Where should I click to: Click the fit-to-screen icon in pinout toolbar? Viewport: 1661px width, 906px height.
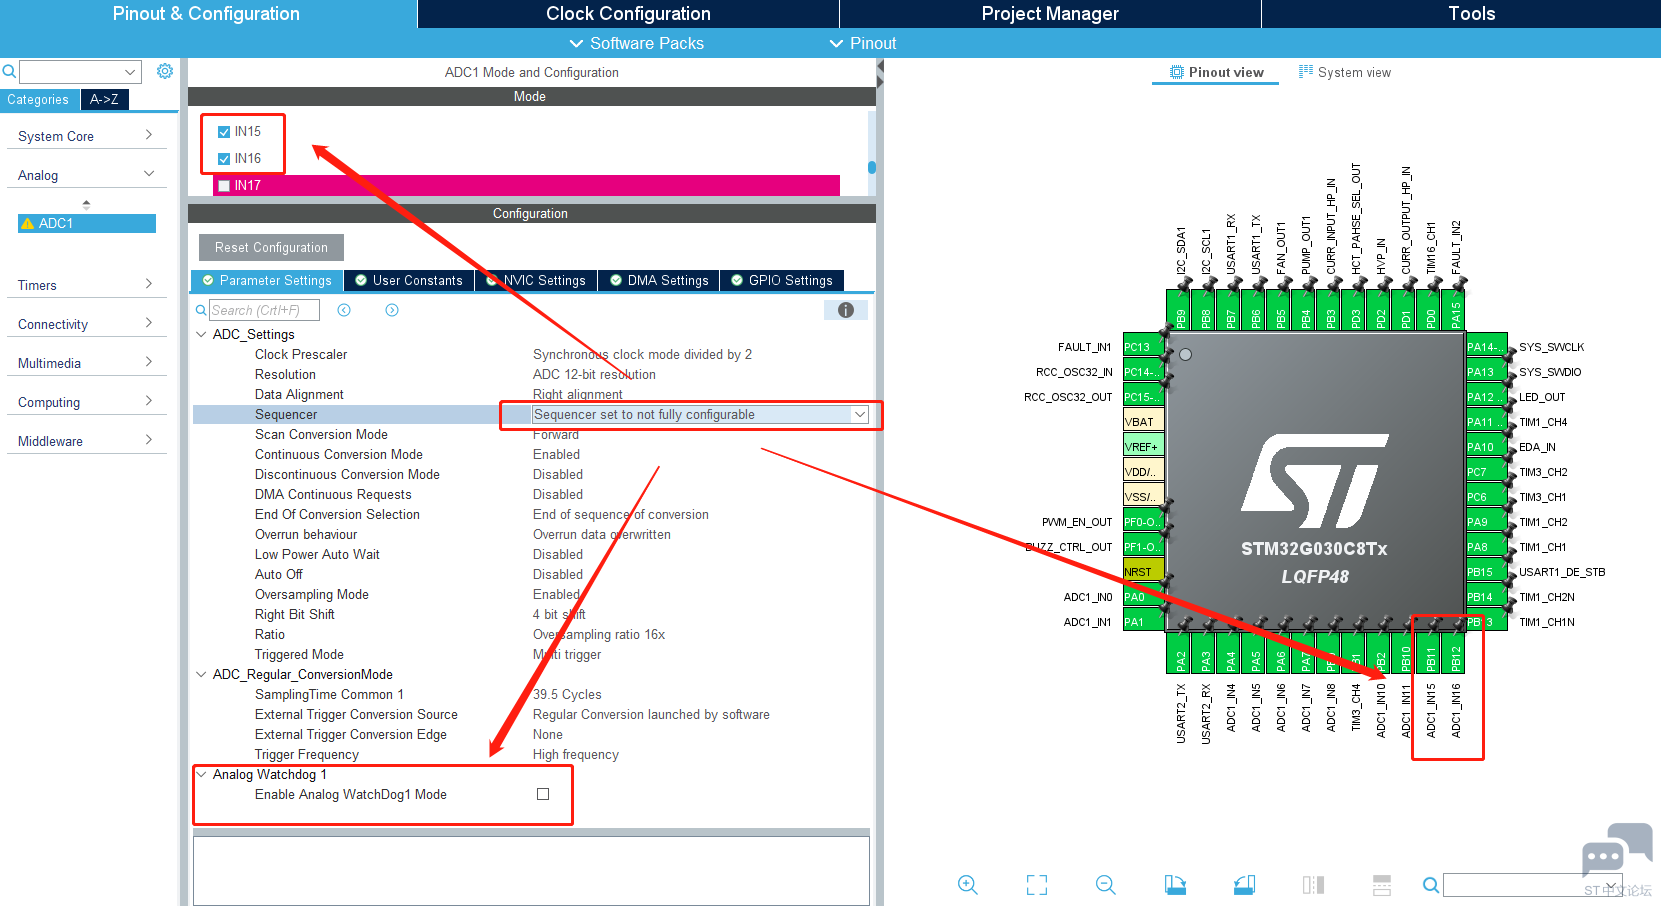(x=1037, y=885)
